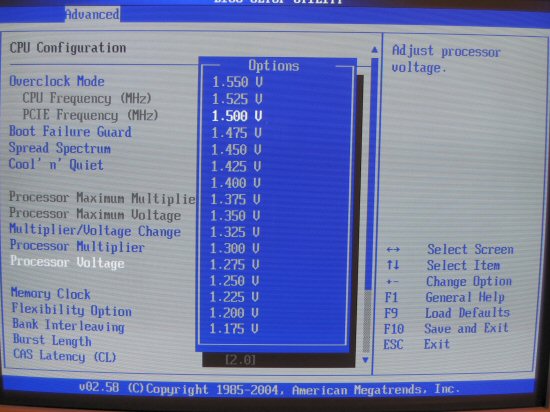Toggle the Cool' n' Quiet setting
Screen dimensions: 550x412
(x=56, y=164)
